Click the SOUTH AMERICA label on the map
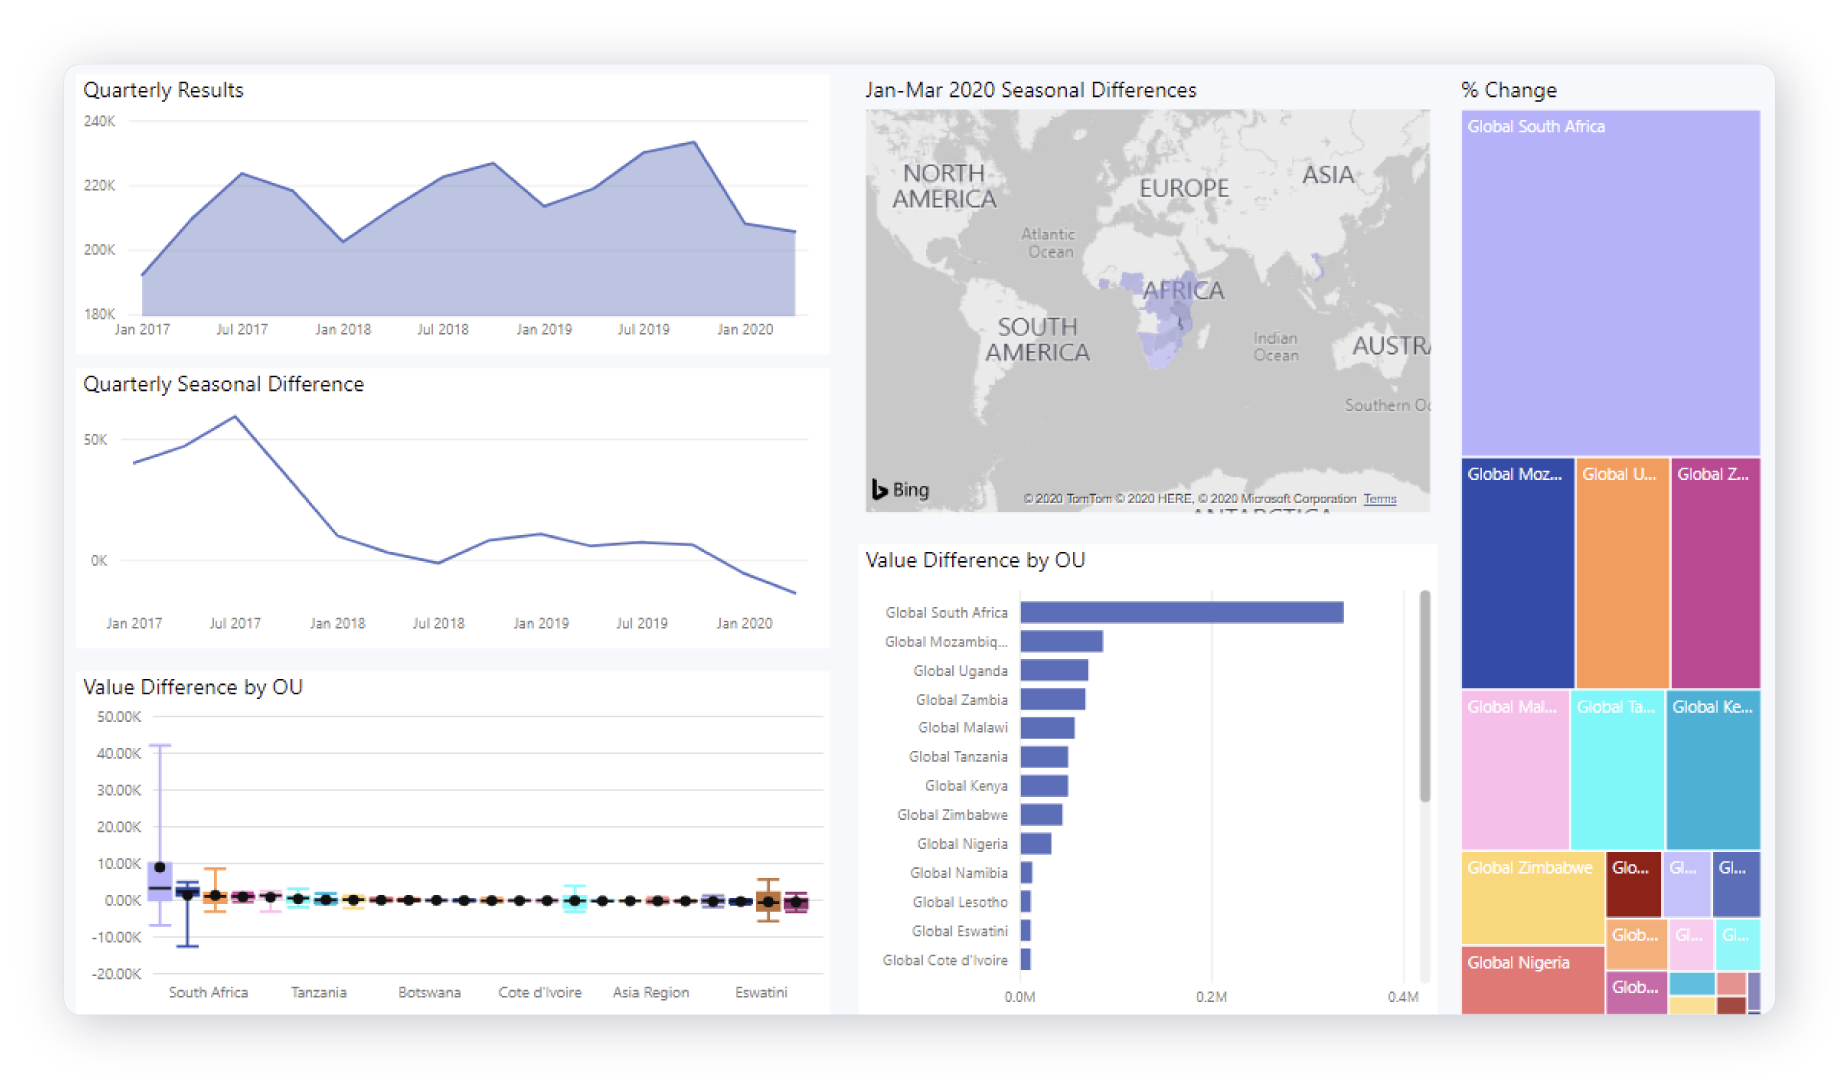 (x=1037, y=340)
